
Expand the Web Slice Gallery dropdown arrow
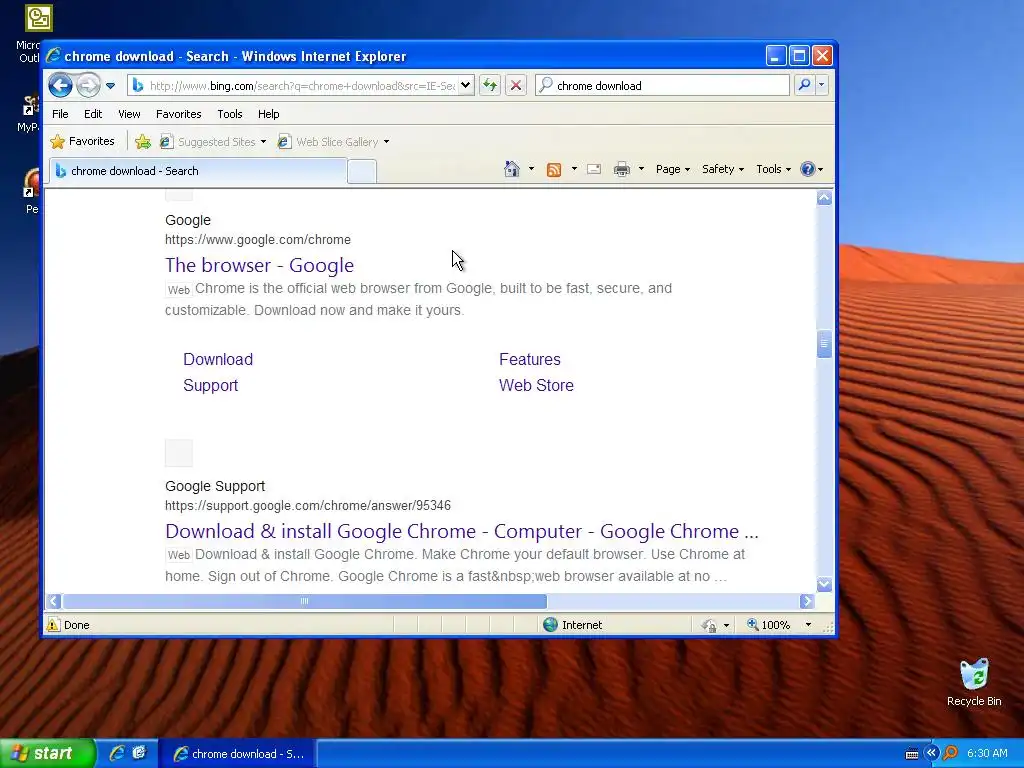387,142
